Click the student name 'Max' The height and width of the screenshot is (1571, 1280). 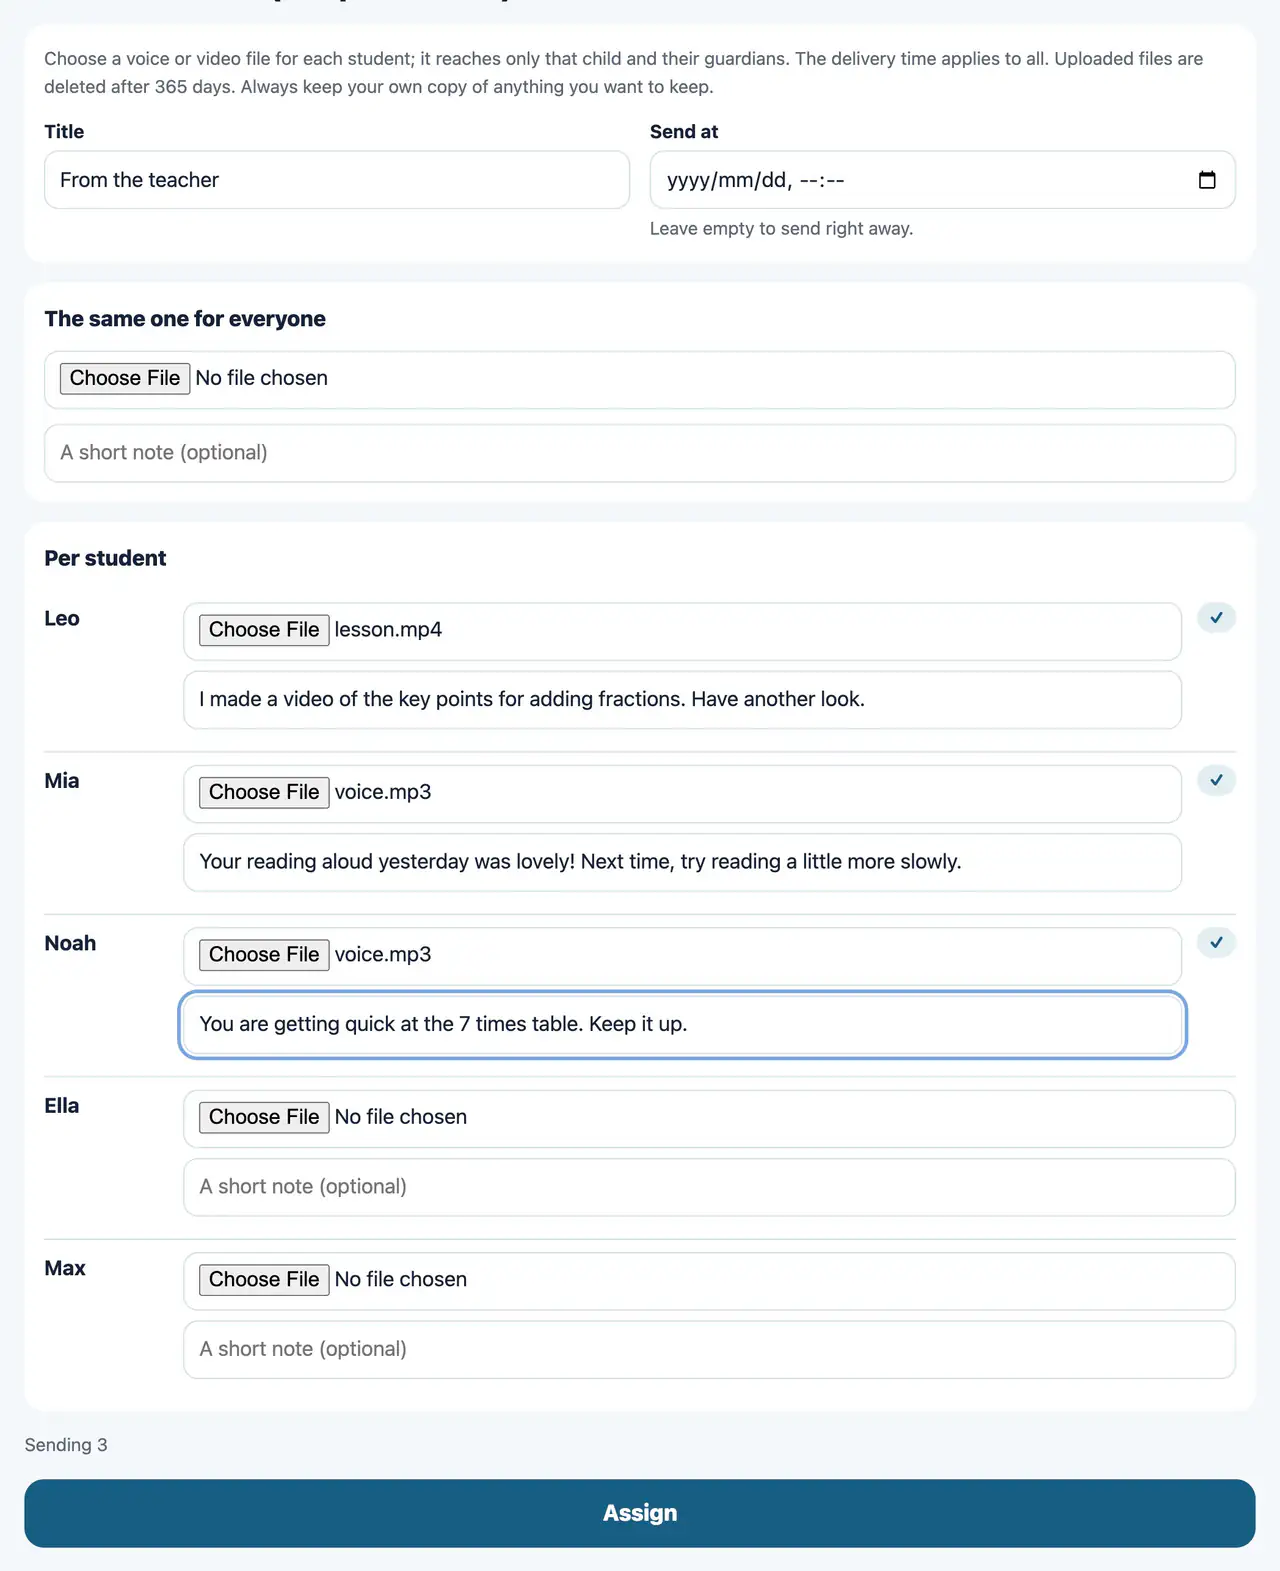point(65,1268)
